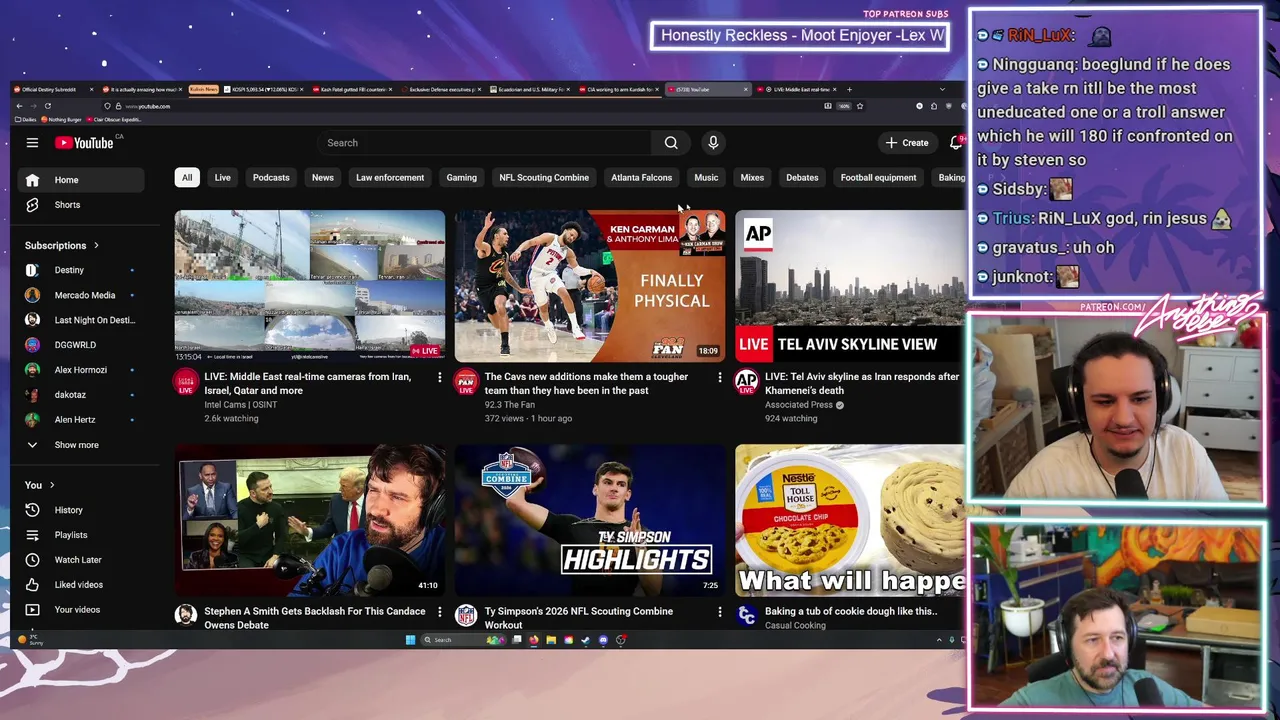Click the browser back arrow
The image size is (1280, 720).
coord(19,106)
